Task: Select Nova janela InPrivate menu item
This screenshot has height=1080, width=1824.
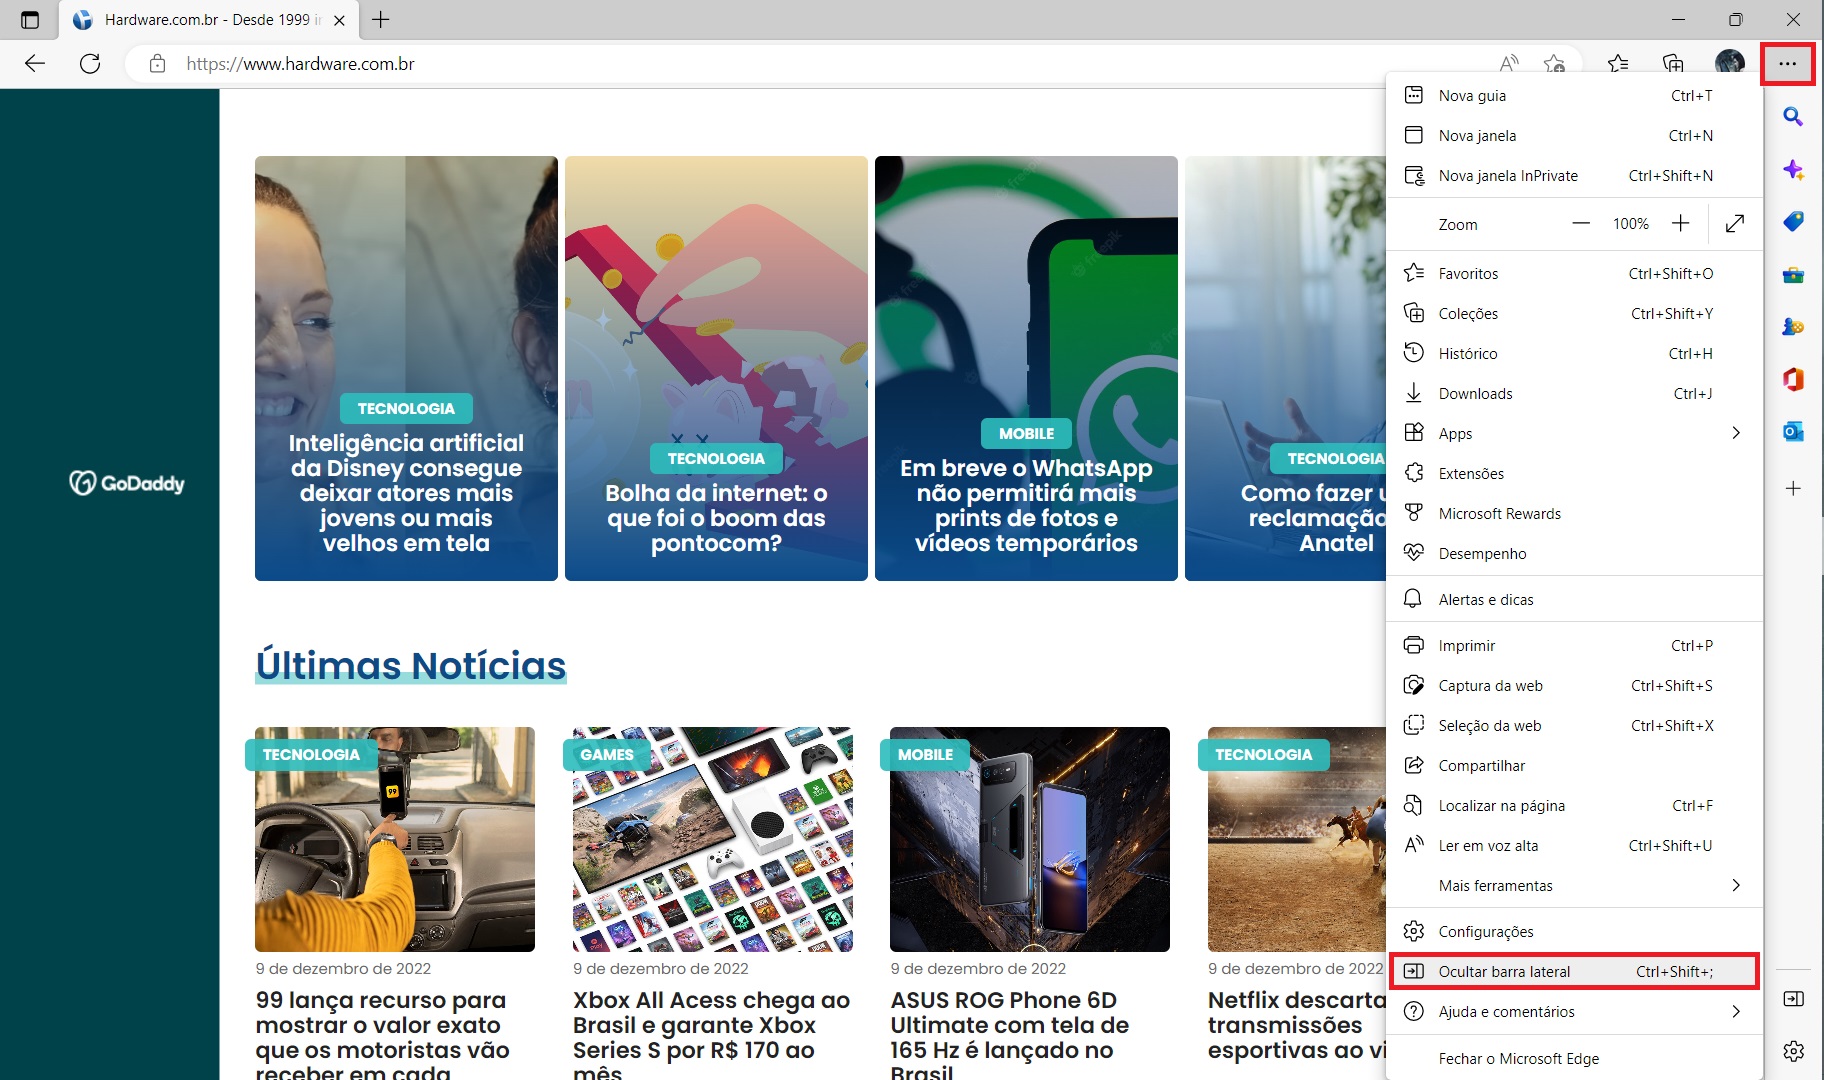Action: pos(1574,175)
